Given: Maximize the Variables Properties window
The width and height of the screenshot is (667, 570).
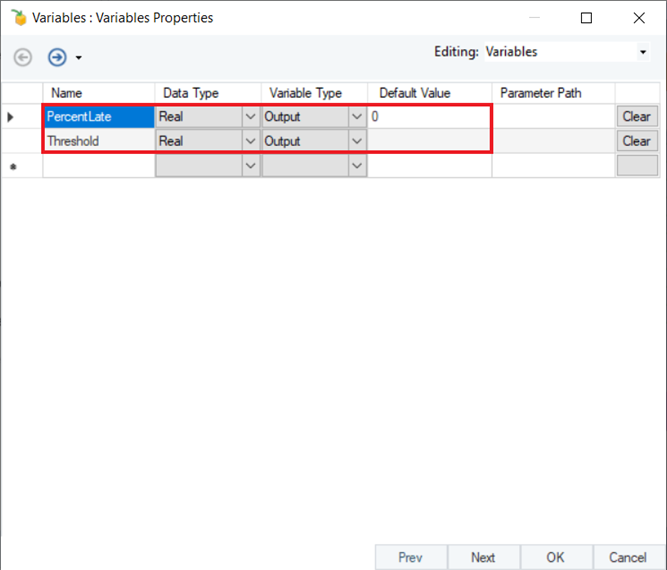Looking at the screenshot, I should tap(587, 18).
